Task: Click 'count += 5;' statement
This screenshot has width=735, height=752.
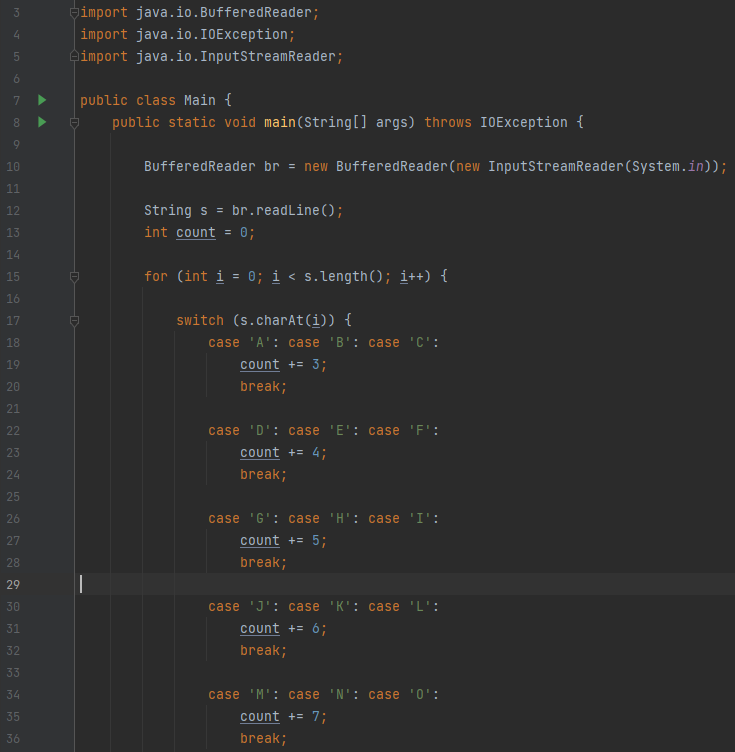Action: pos(283,540)
